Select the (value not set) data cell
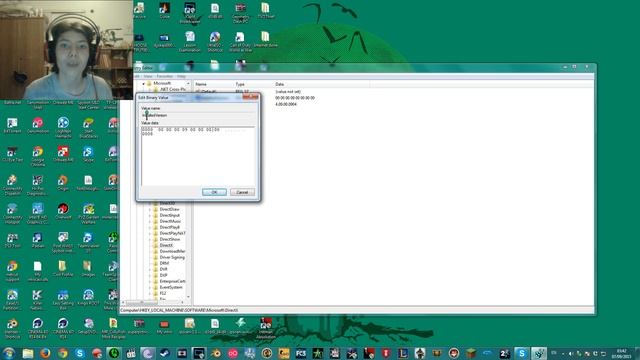The width and height of the screenshot is (640, 360). pyautogui.click(x=288, y=92)
